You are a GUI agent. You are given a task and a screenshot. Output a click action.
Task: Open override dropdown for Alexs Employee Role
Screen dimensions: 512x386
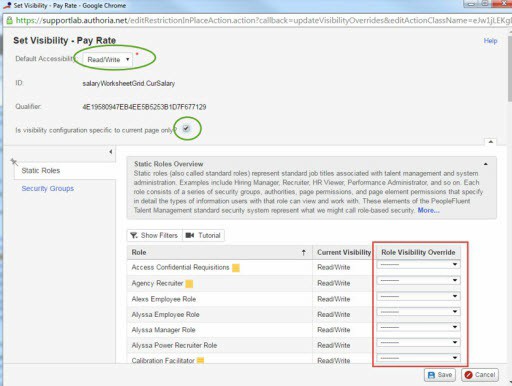click(x=418, y=296)
